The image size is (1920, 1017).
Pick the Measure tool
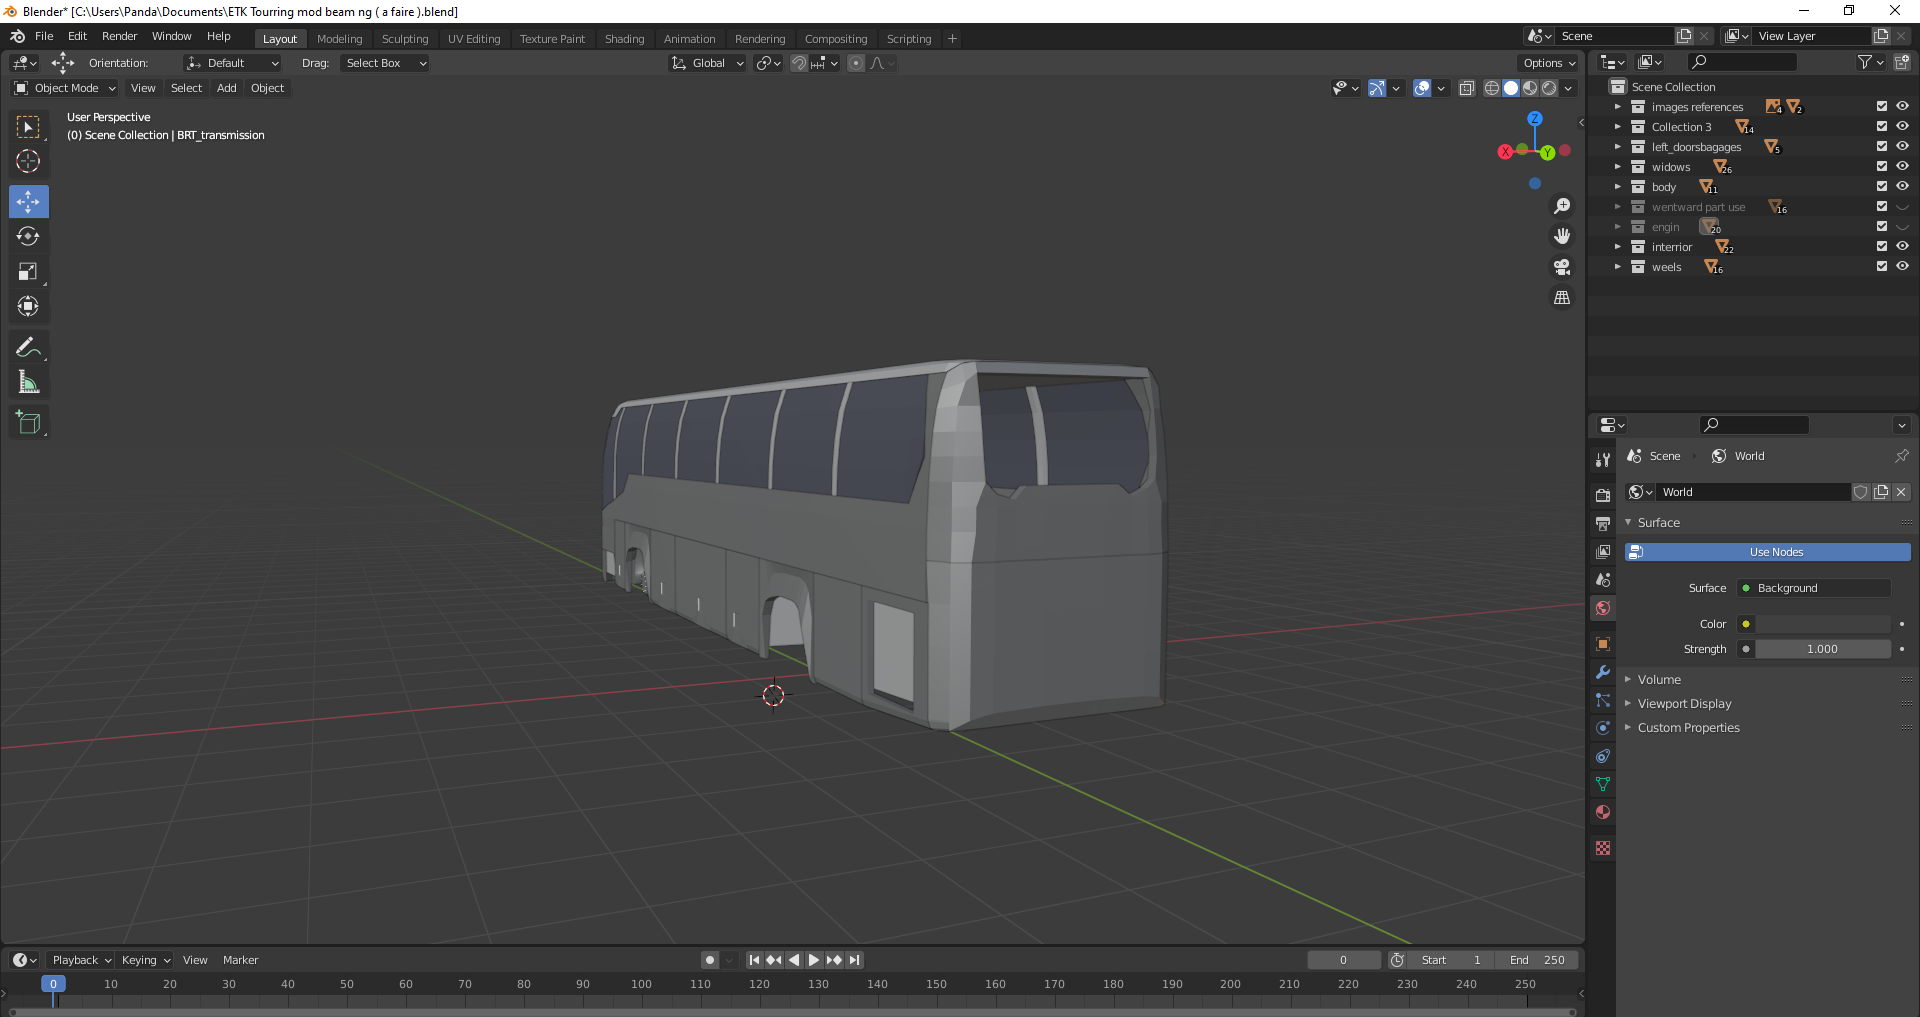click(28, 382)
